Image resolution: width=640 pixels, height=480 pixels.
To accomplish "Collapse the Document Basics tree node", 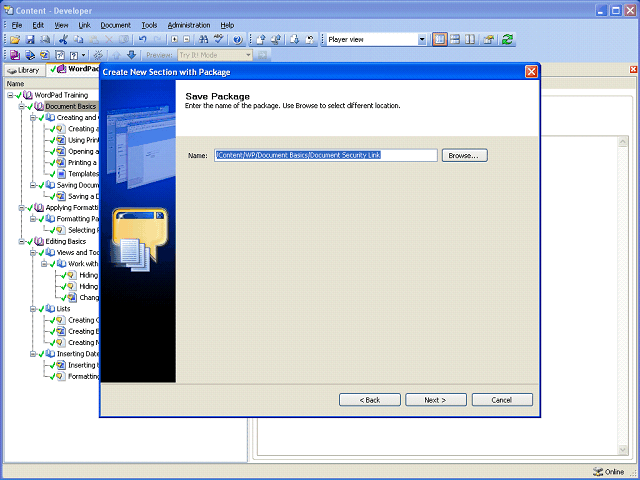I will pyautogui.click(x=22, y=107).
